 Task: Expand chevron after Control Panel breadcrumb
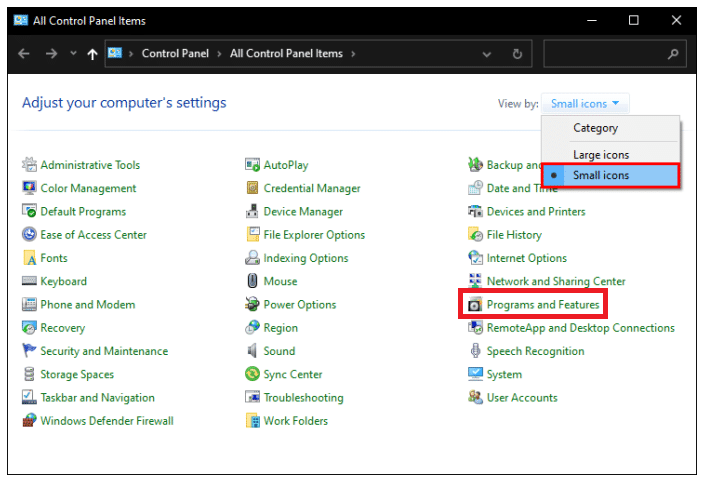pos(219,54)
